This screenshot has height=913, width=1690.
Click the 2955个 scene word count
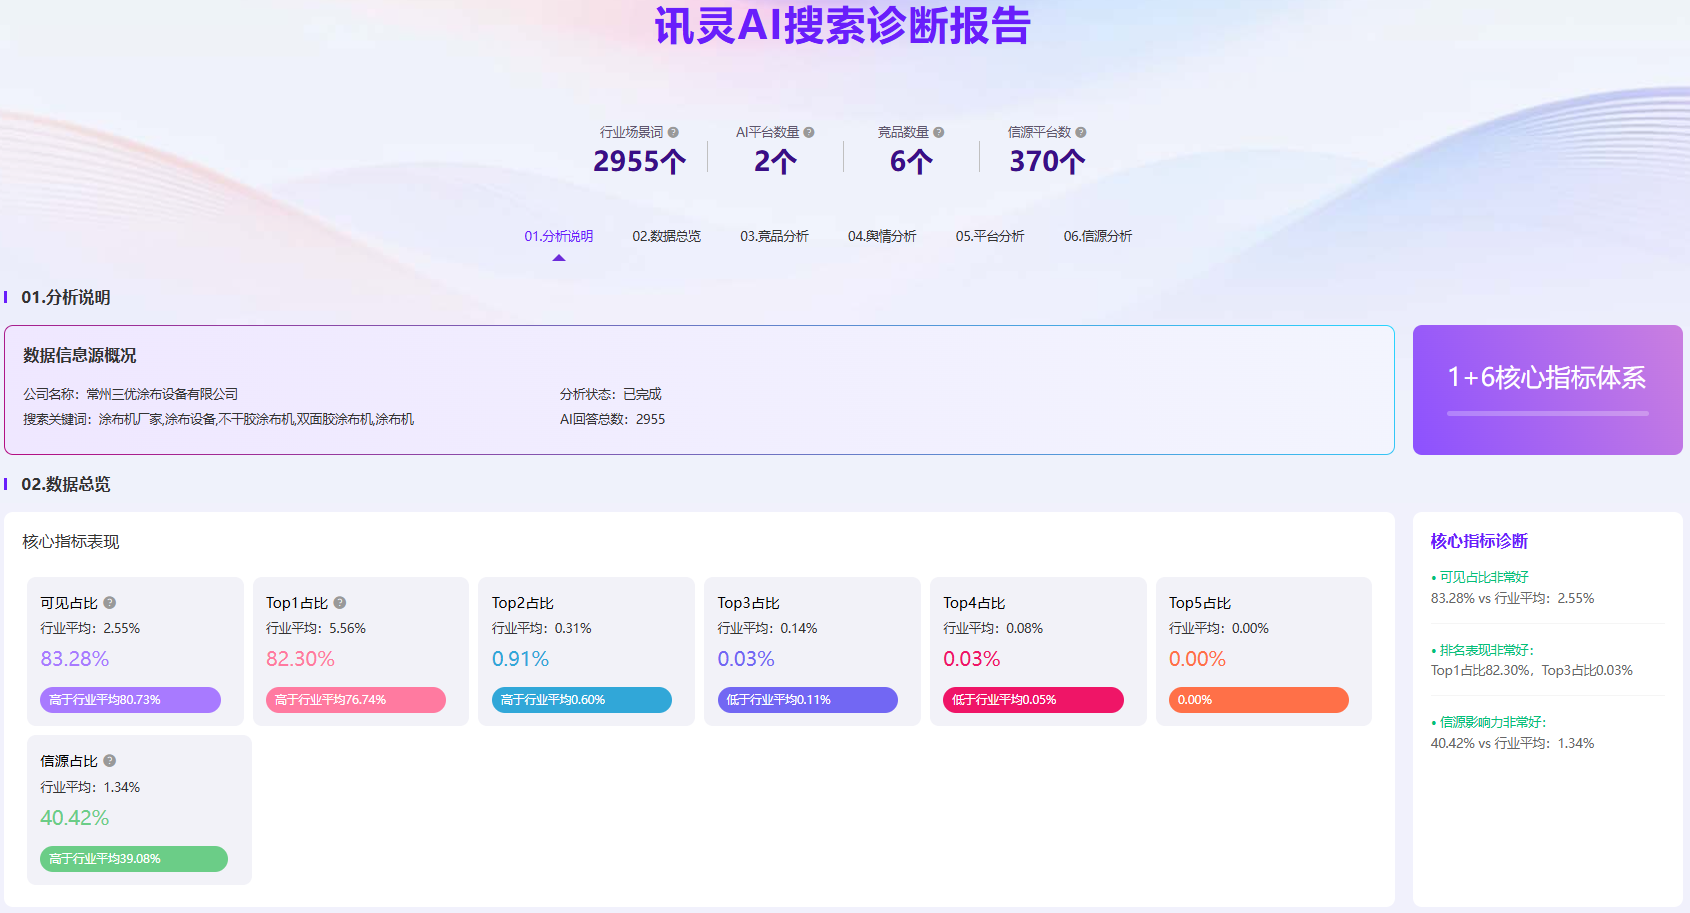pos(640,161)
